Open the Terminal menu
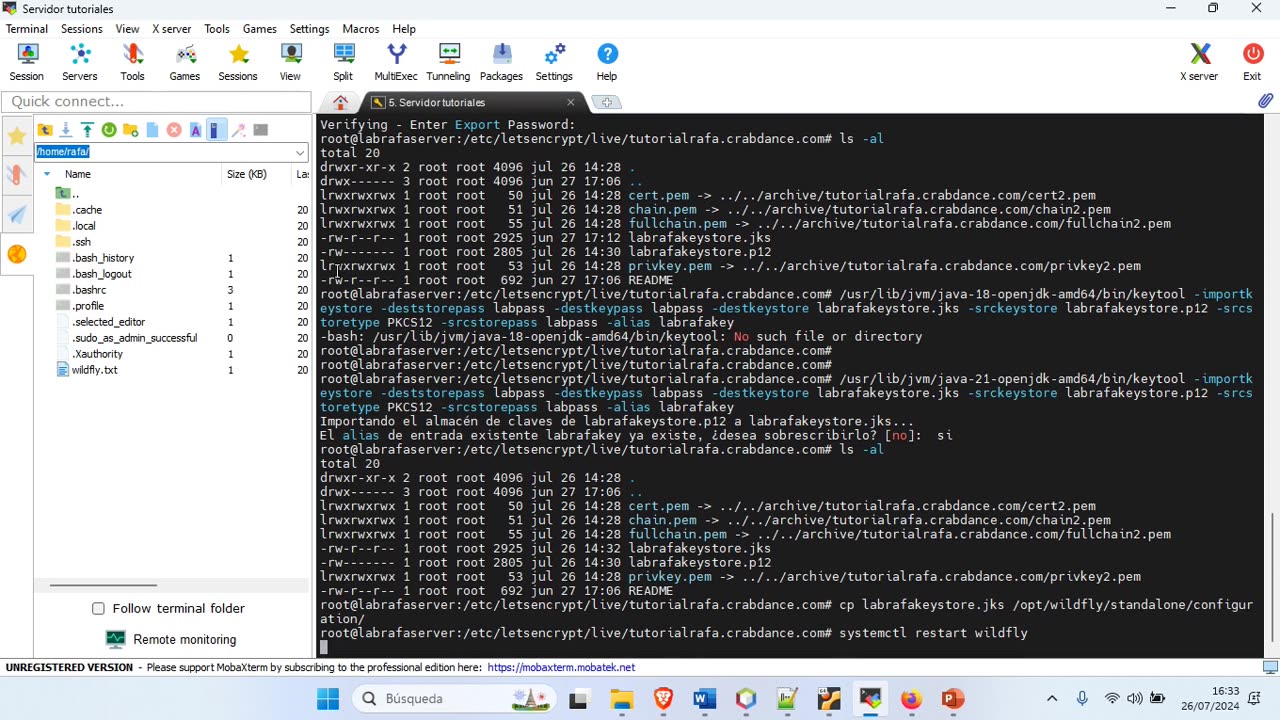Image resolution: width=1280 pixels, height=720 pixels. [x=27, y=29]
